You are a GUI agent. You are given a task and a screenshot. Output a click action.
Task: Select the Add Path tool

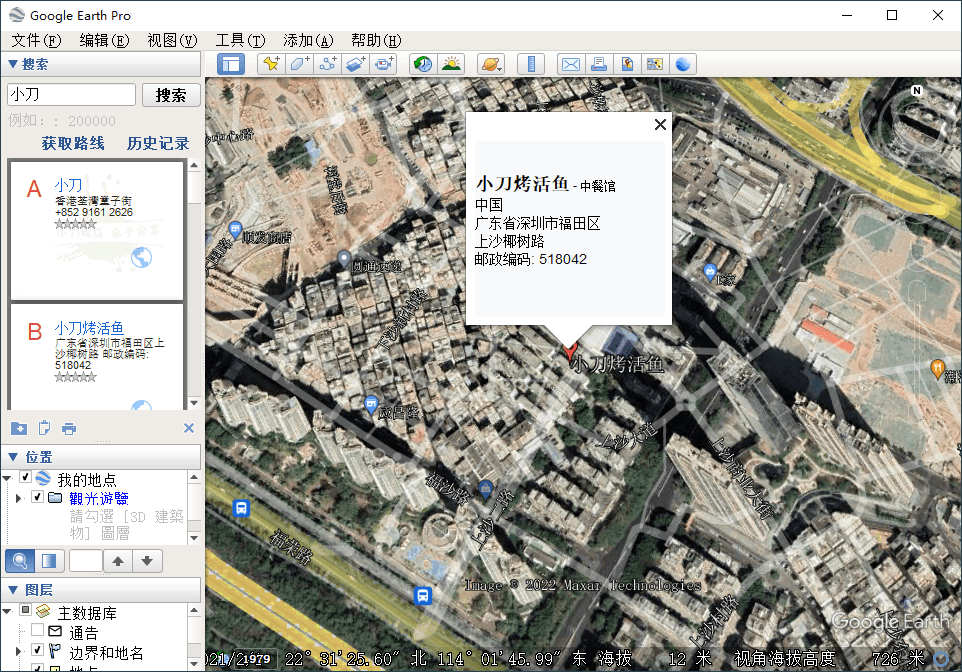click(328, 64)
